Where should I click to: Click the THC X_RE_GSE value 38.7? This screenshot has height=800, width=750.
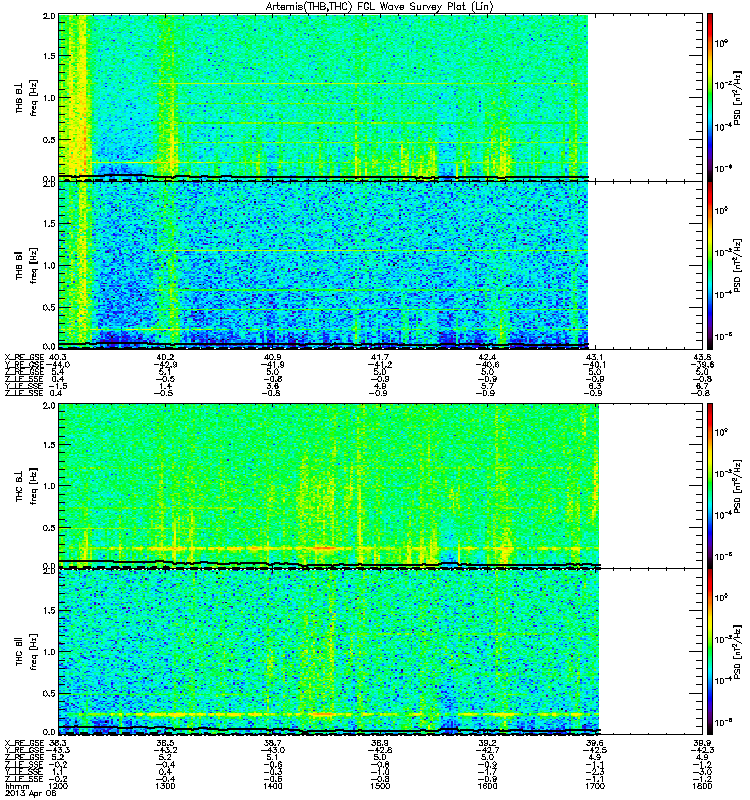point(272,743)
